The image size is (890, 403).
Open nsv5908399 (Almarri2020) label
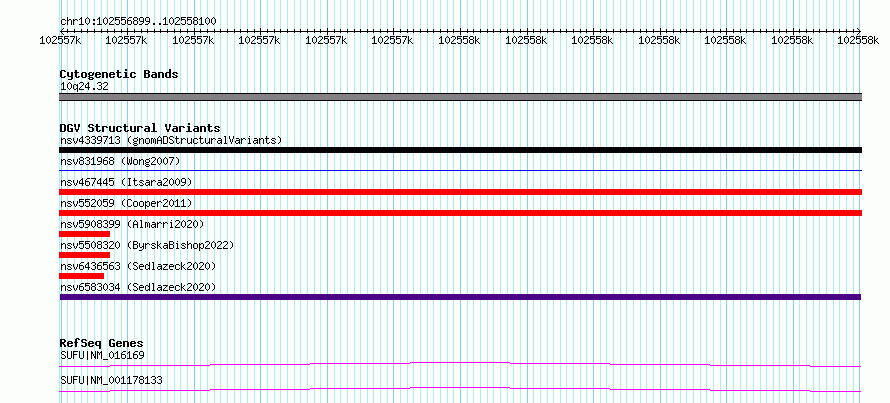point(132,224)
